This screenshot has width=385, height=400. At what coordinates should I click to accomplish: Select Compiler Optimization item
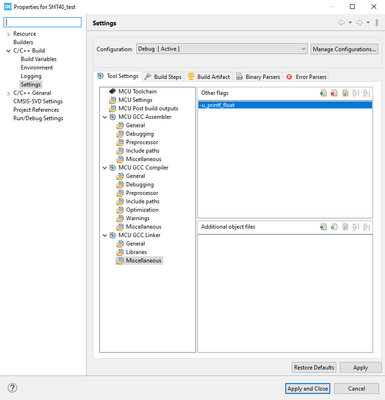click(142, 210)
